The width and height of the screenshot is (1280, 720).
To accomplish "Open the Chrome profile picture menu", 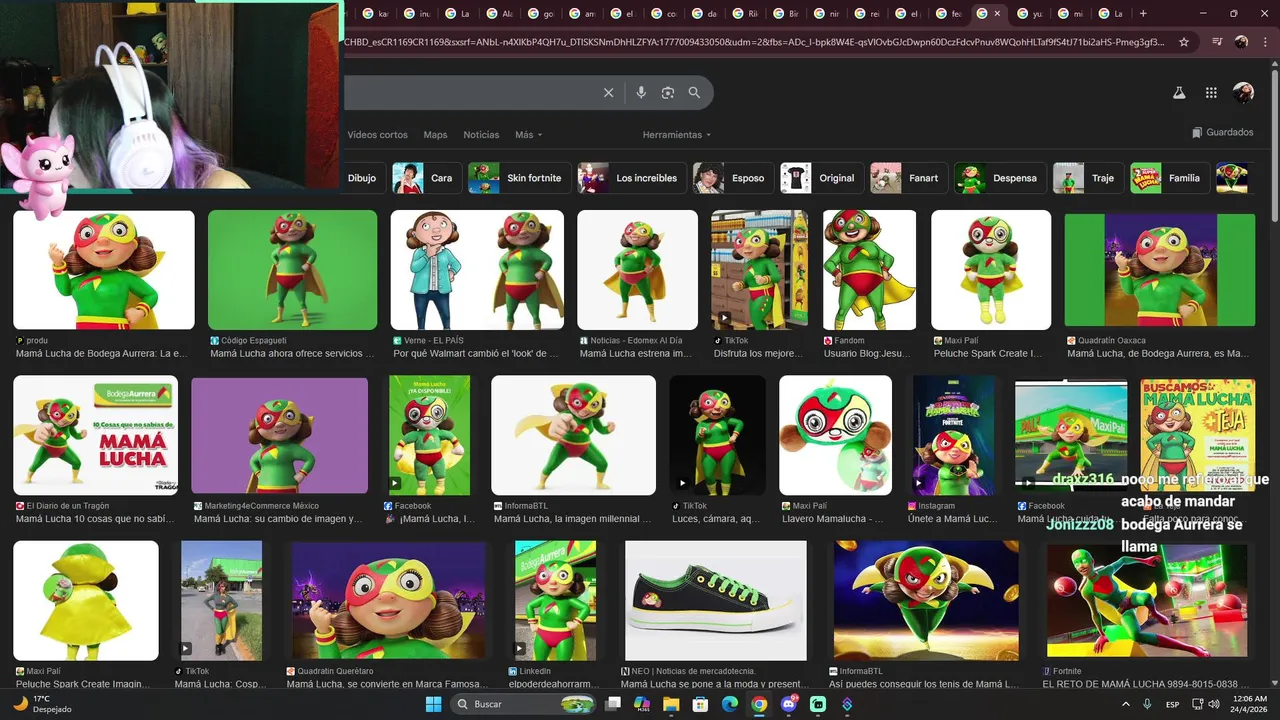I will click(1241, 42).
